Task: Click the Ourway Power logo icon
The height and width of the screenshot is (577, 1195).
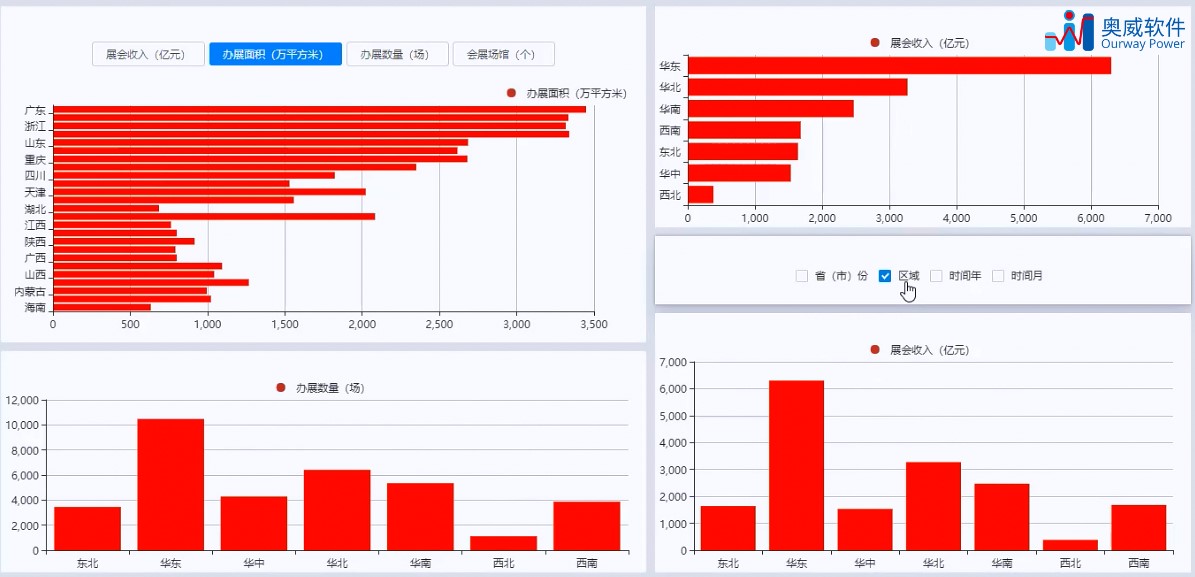Action: (1072, 31)
